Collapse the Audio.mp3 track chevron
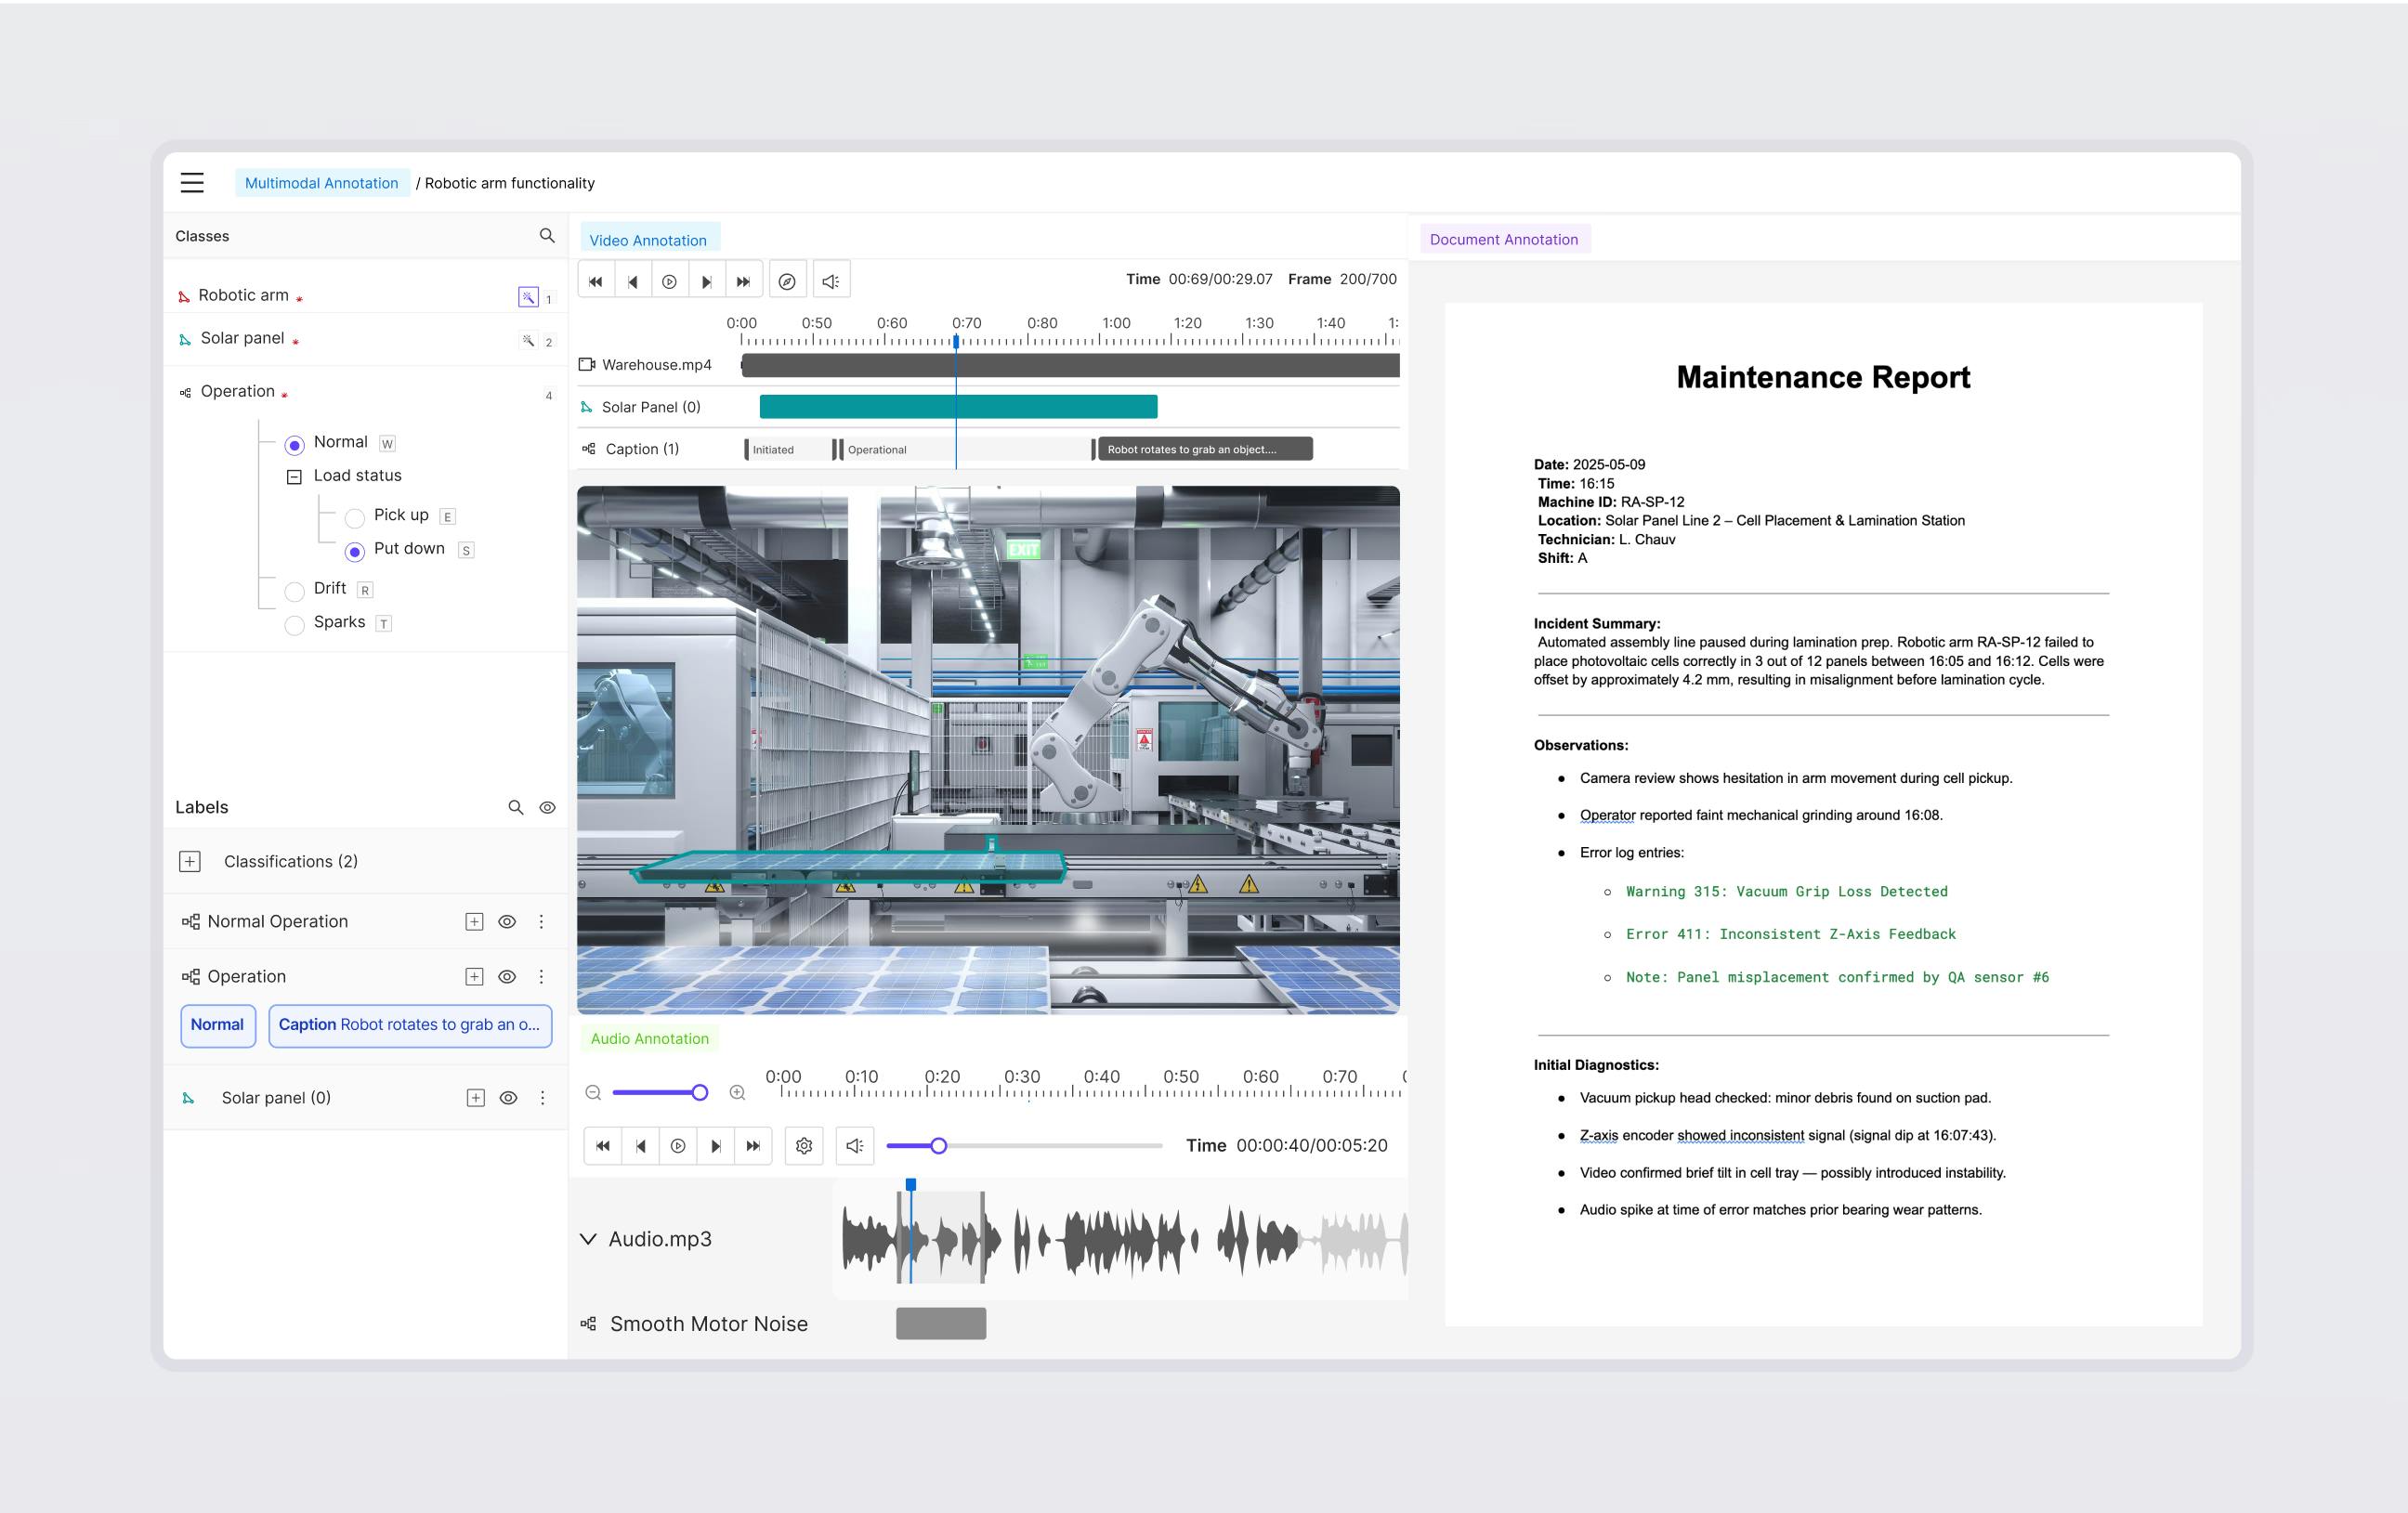Image resolution: width=2408 pixels, height=1513 pixels. 588,1239
